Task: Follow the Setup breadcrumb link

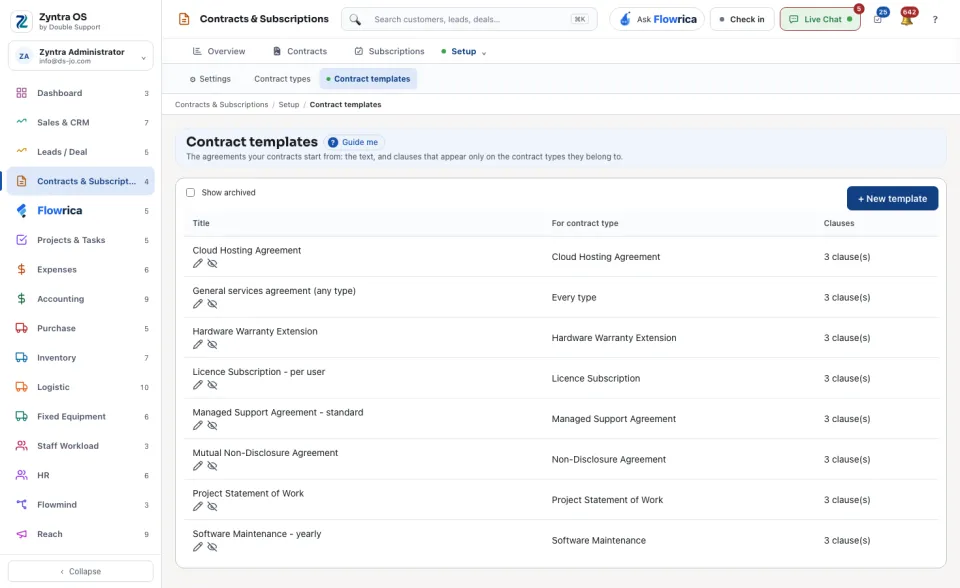Action: (x=289, y=105)
